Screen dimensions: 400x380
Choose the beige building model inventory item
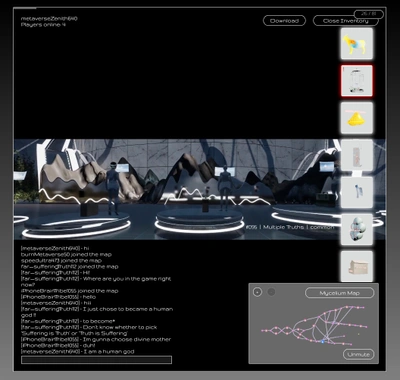point(357,267)
